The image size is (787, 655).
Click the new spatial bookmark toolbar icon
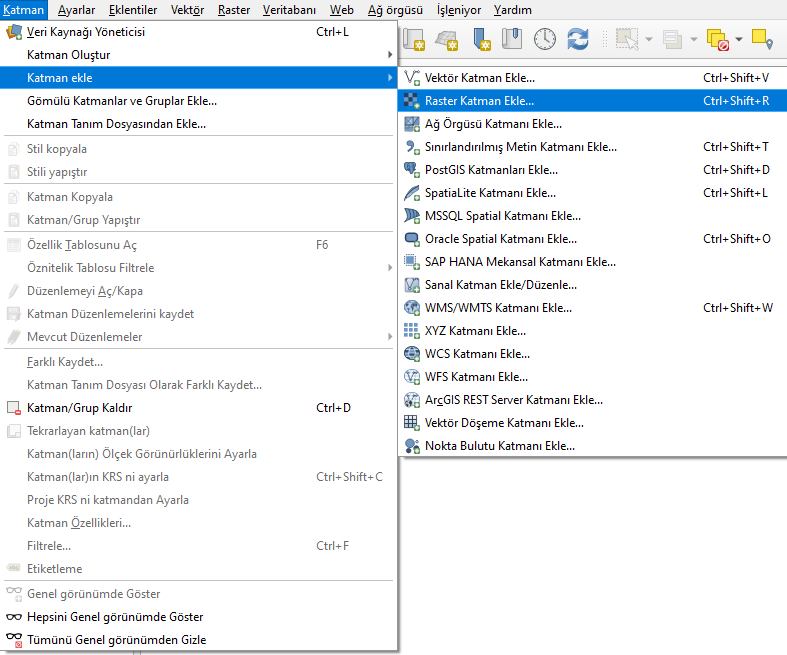pyautogui.click(x=481, y=39)
